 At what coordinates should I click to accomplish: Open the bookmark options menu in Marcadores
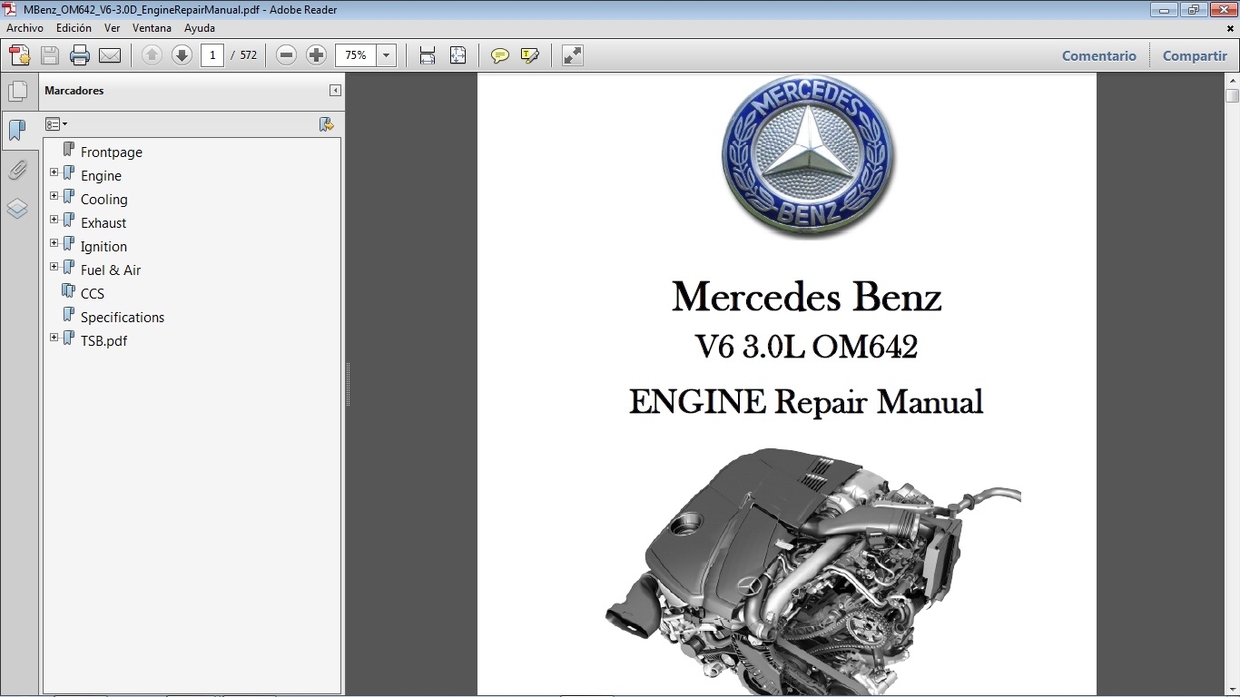click(56, 123)
